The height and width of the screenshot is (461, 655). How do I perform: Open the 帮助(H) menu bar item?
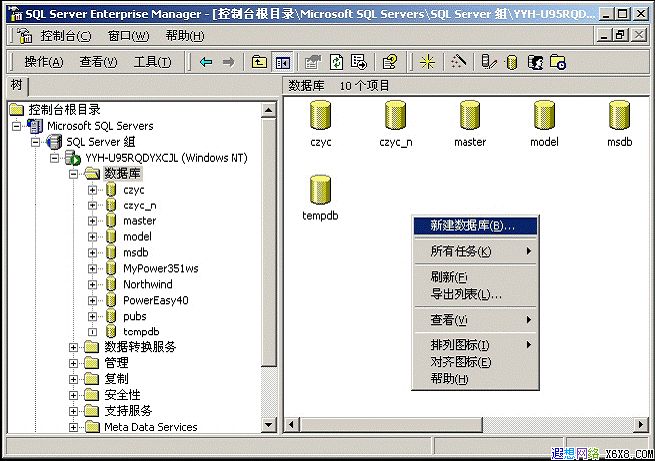(185, 36)
